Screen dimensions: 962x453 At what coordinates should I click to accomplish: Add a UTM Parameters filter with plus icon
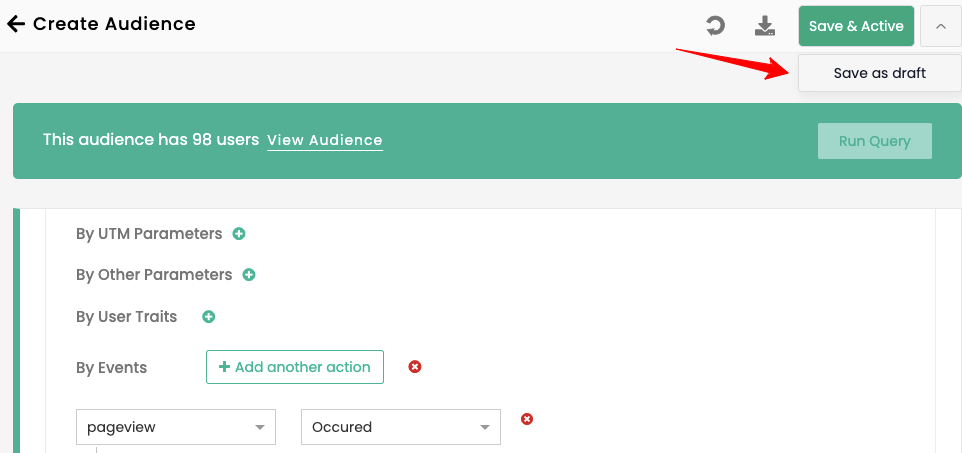[239, 234]
